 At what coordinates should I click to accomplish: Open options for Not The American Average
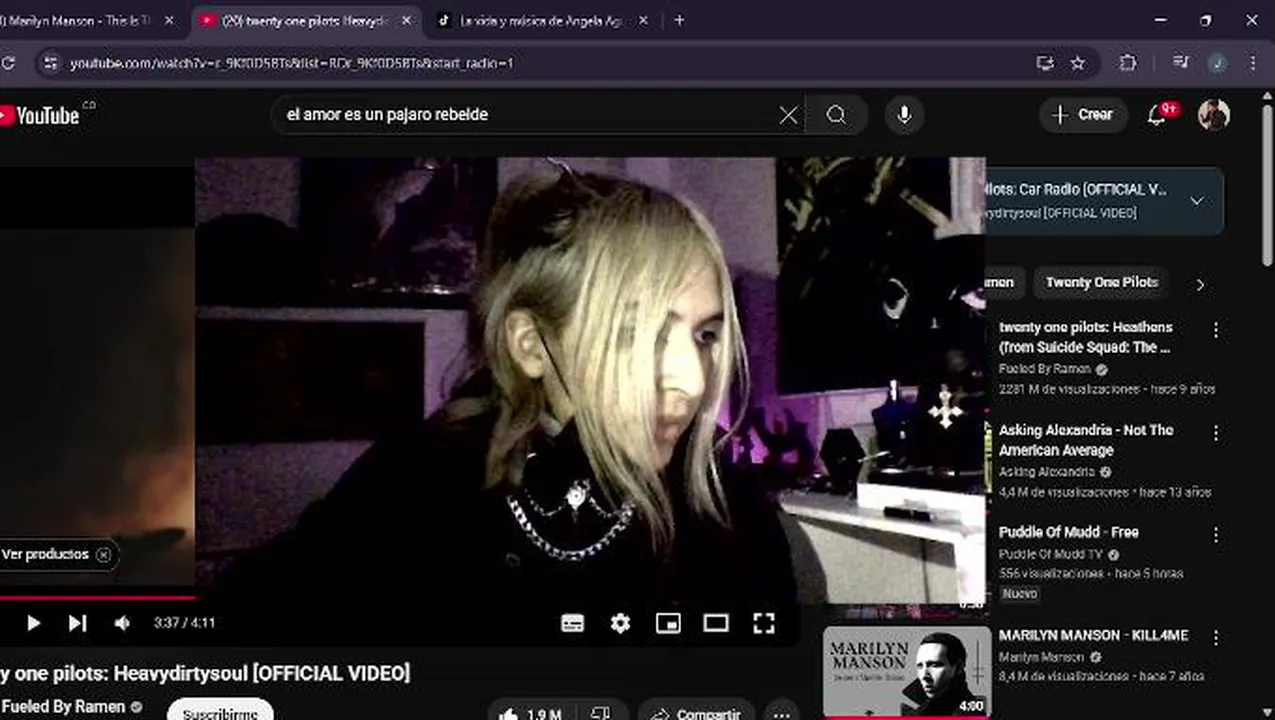coord(1216,433)
